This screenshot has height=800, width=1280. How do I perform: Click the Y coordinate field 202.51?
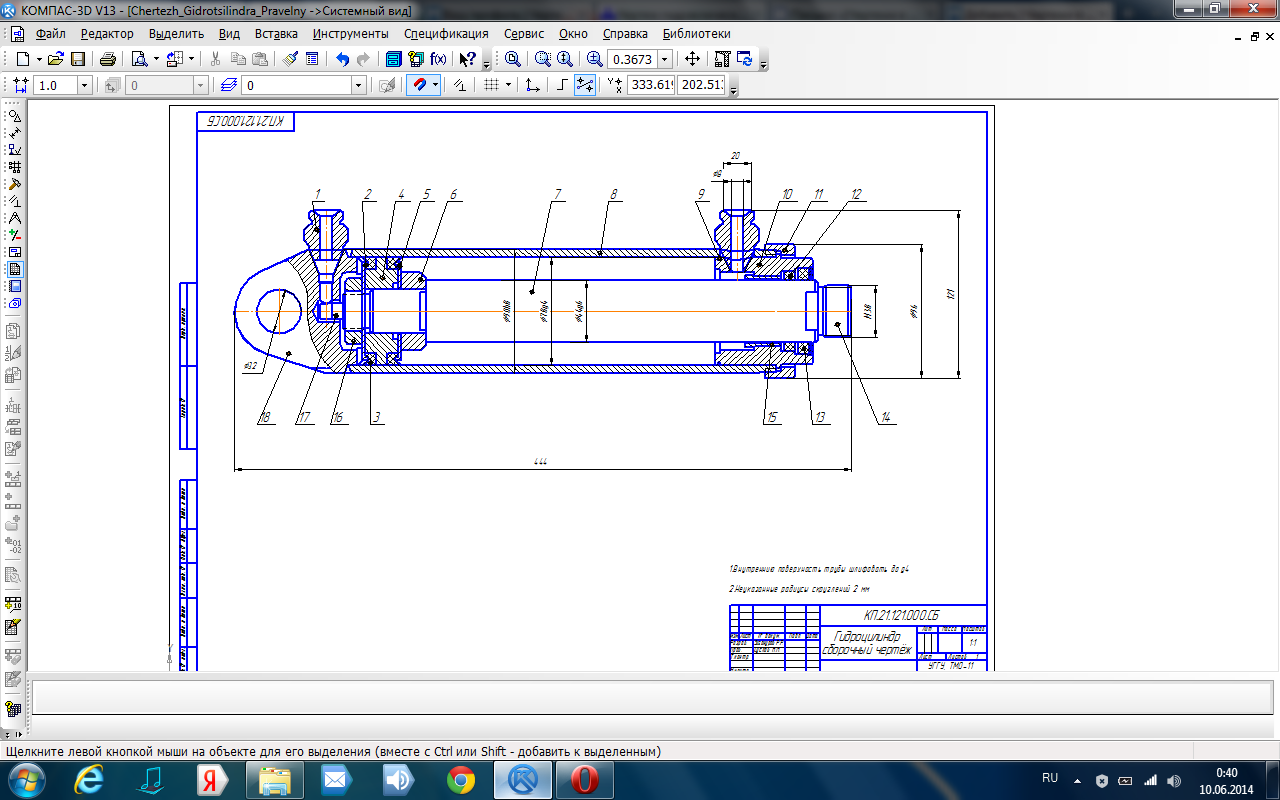pyautogui.click(x=700, y=85)
